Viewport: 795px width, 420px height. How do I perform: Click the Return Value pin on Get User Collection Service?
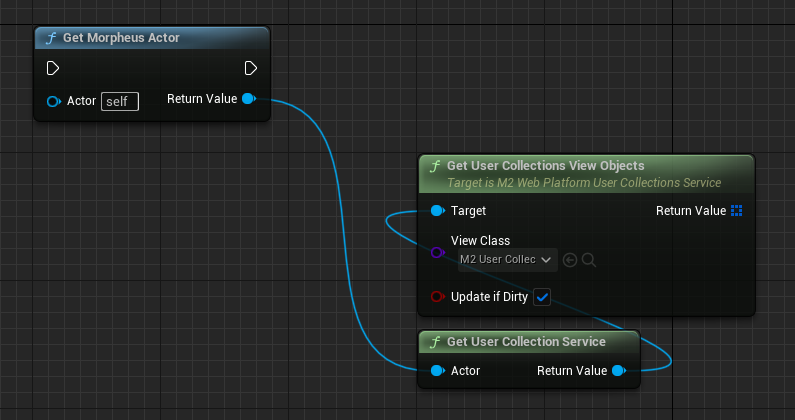click(619, 371)
